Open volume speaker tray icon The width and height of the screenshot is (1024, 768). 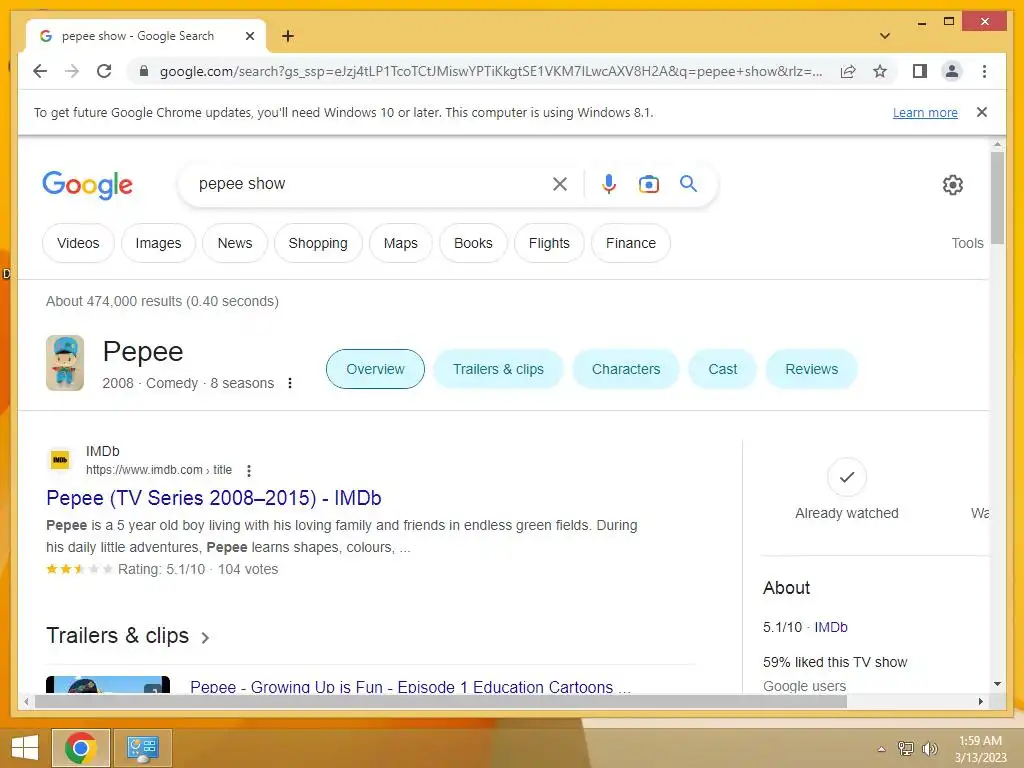[x=929, y=748]
